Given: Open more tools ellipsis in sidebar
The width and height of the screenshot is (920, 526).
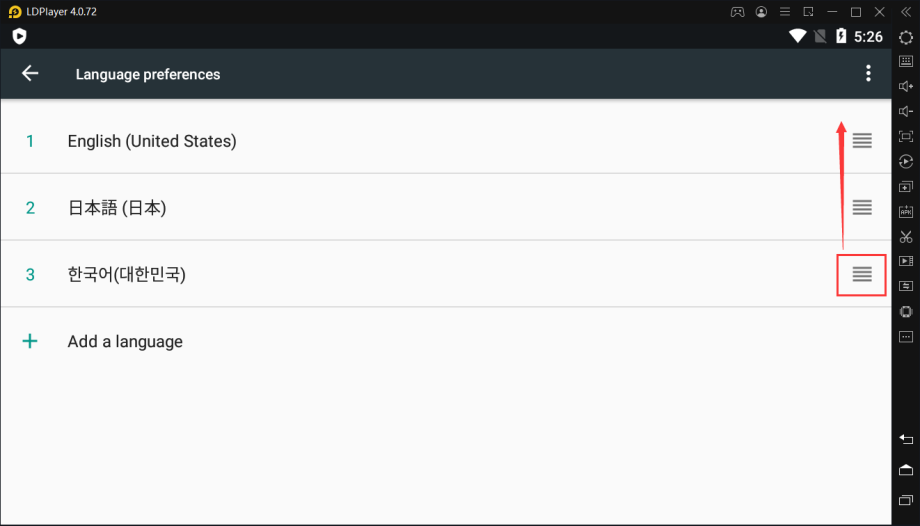Looking at the screenshot, I should 906,337.
